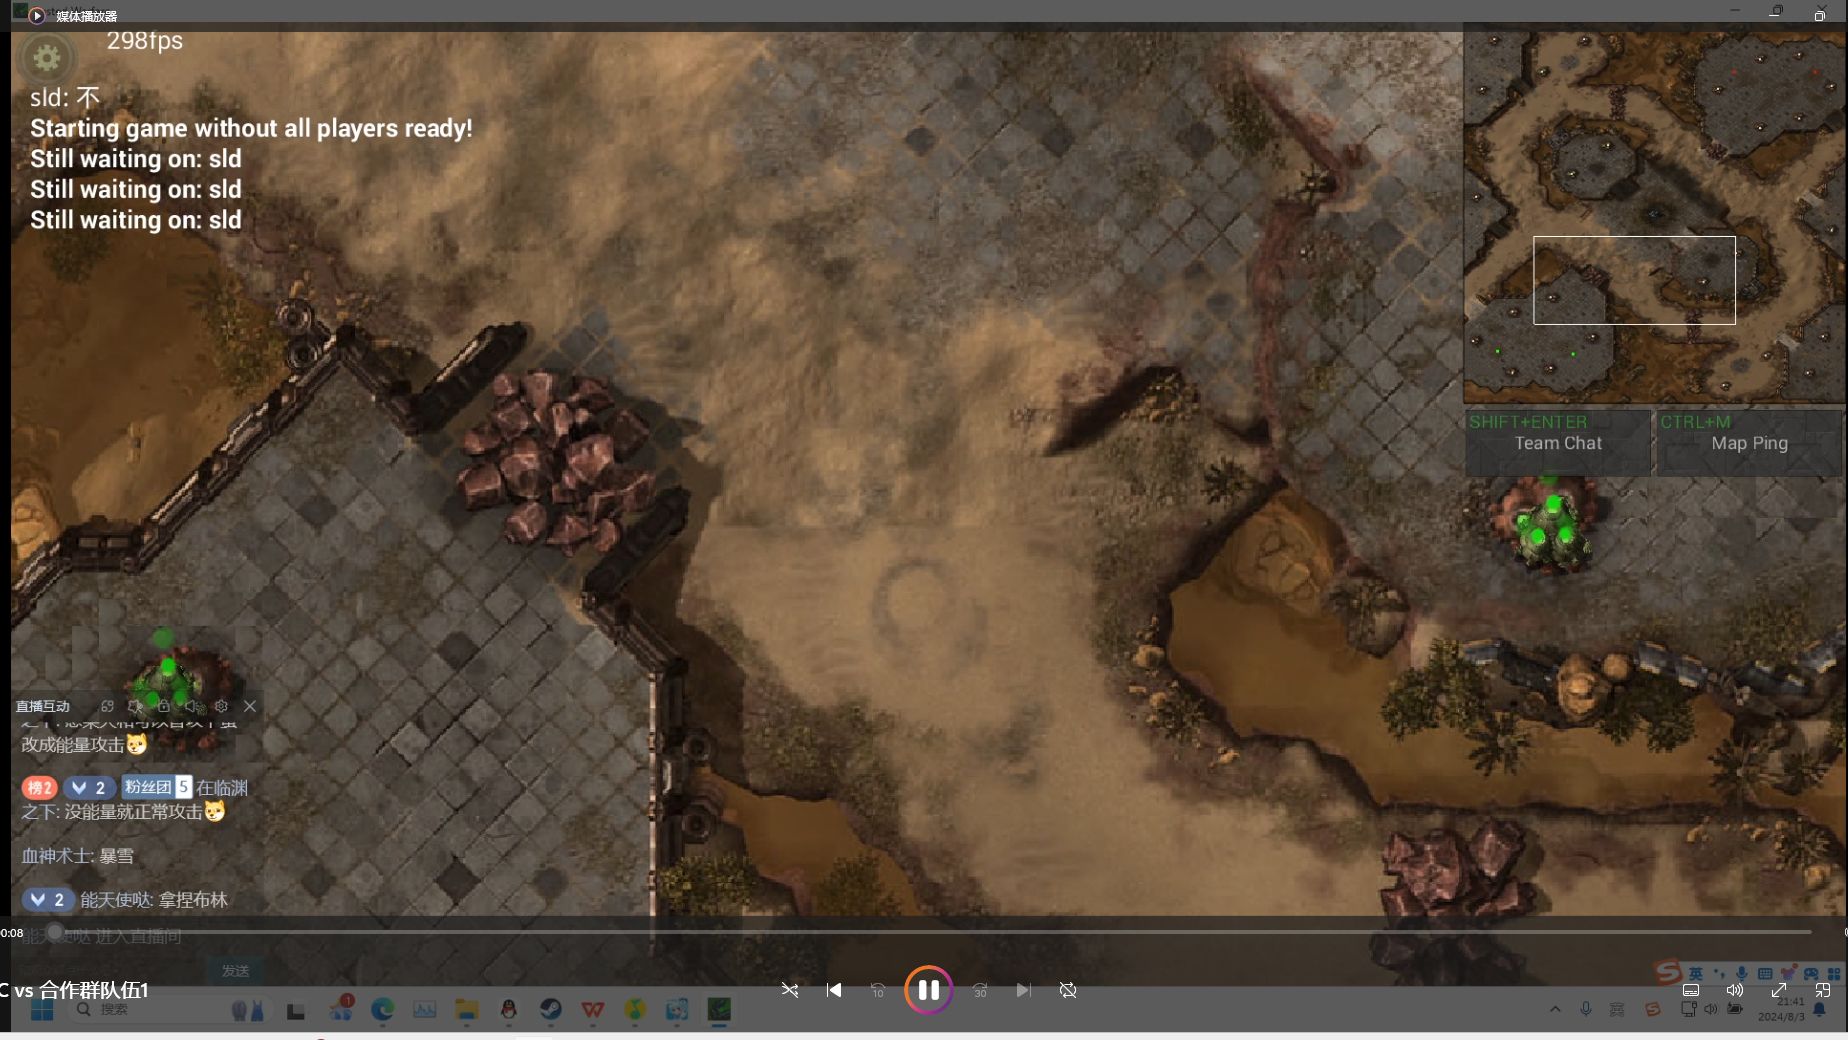The width and height of the screenshot is (1848, 1040).
Task: Rewind the video 10 seconds
Action: point(878,990)
